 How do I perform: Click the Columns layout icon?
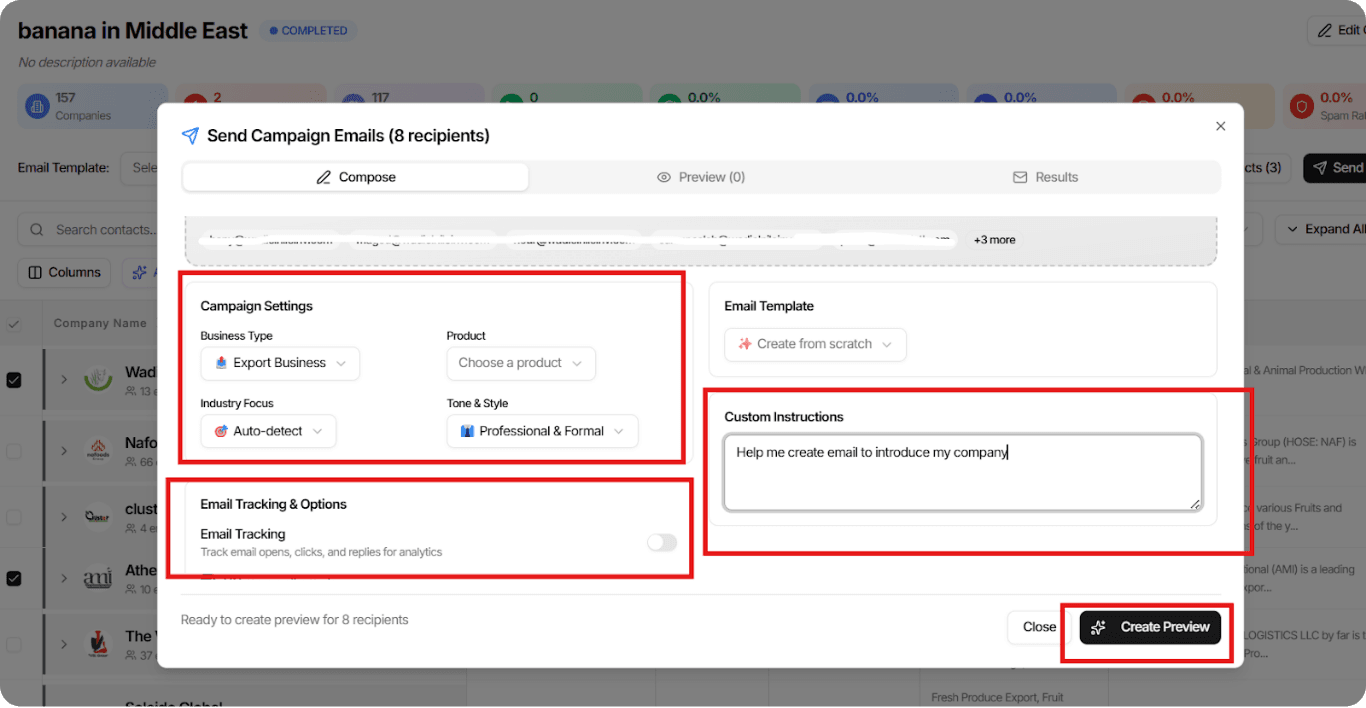(35, 273)
